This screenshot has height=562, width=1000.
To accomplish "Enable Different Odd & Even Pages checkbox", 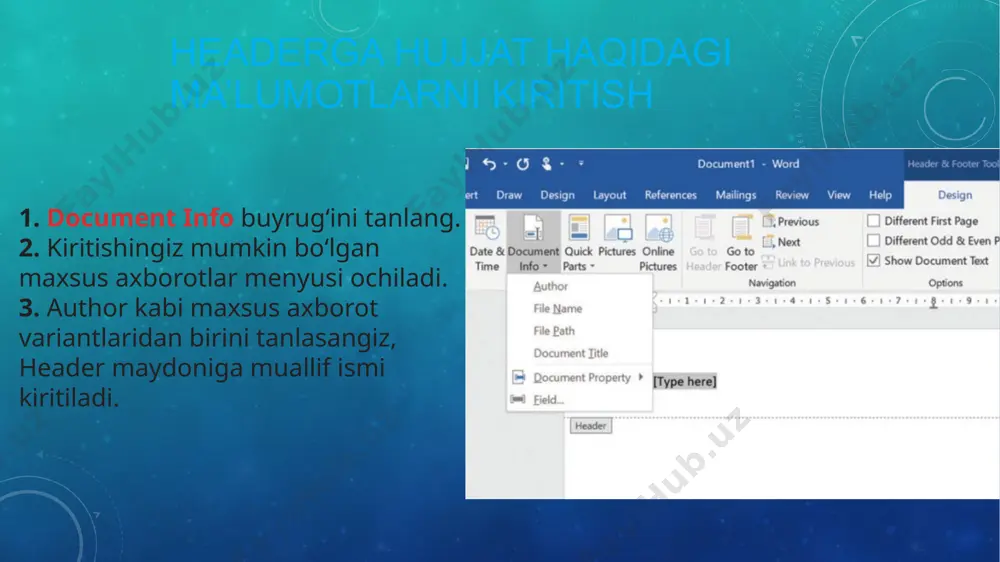I will pyautogui.click(x=874, y=240).
